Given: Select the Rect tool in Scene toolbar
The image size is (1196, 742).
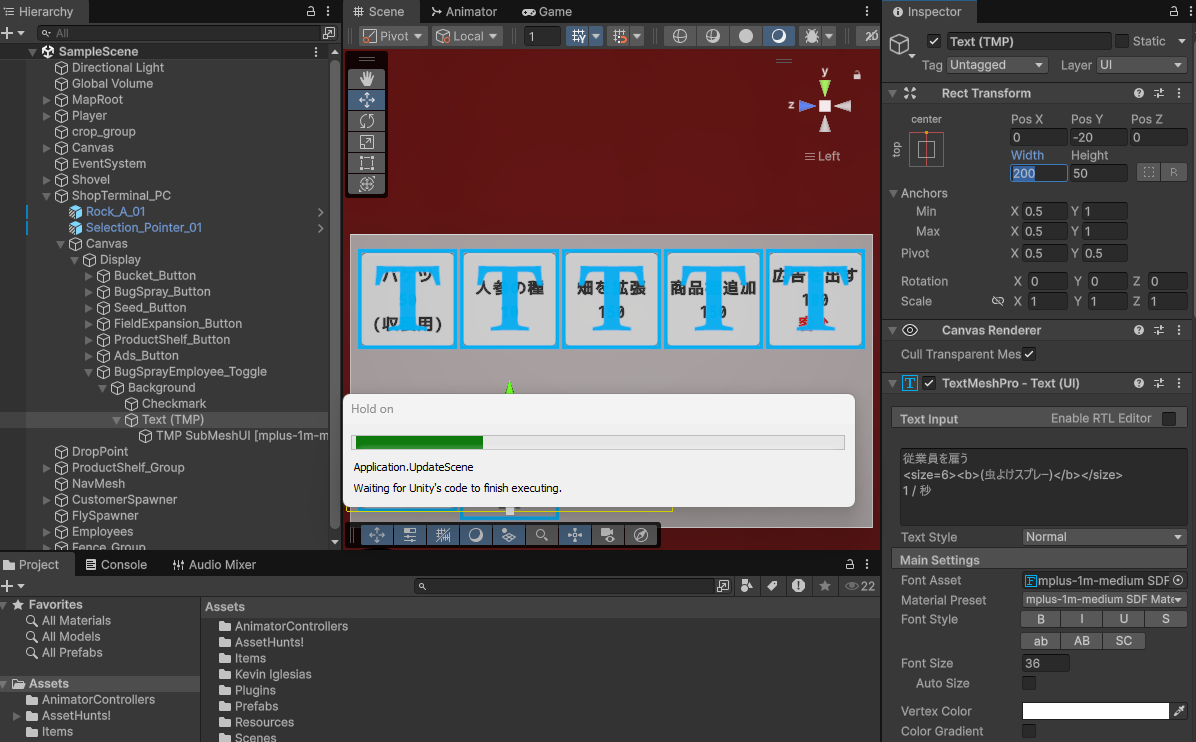Looking at the screenshot, I should tap(367, 163).
